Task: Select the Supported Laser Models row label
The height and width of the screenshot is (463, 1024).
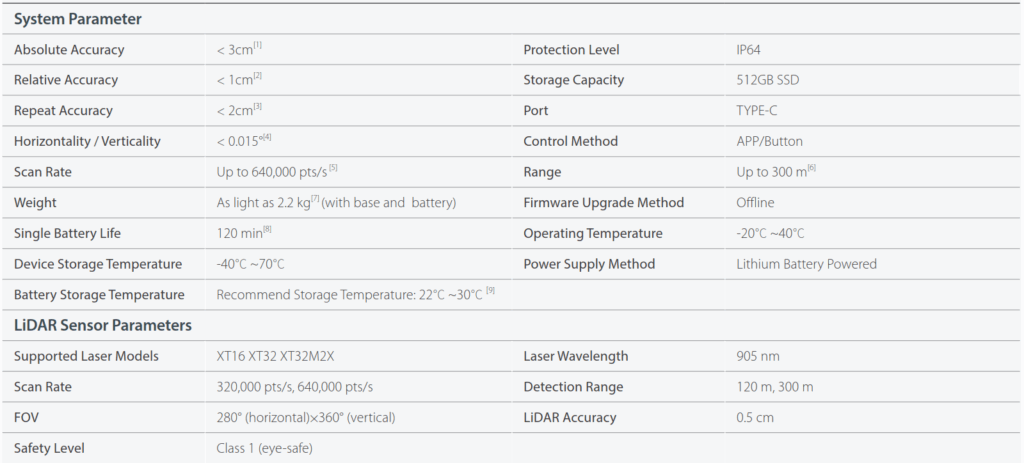Action: [86, 357]
